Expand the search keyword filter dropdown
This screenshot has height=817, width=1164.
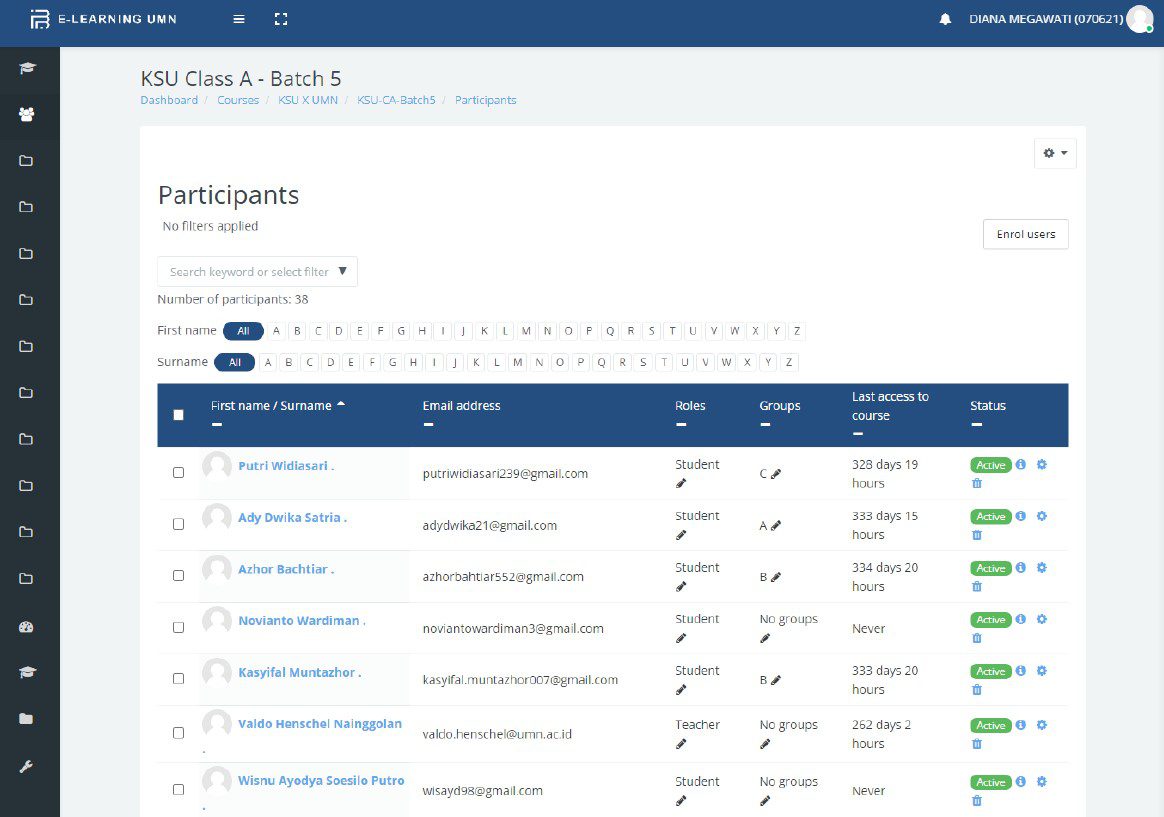click(342, 271)
